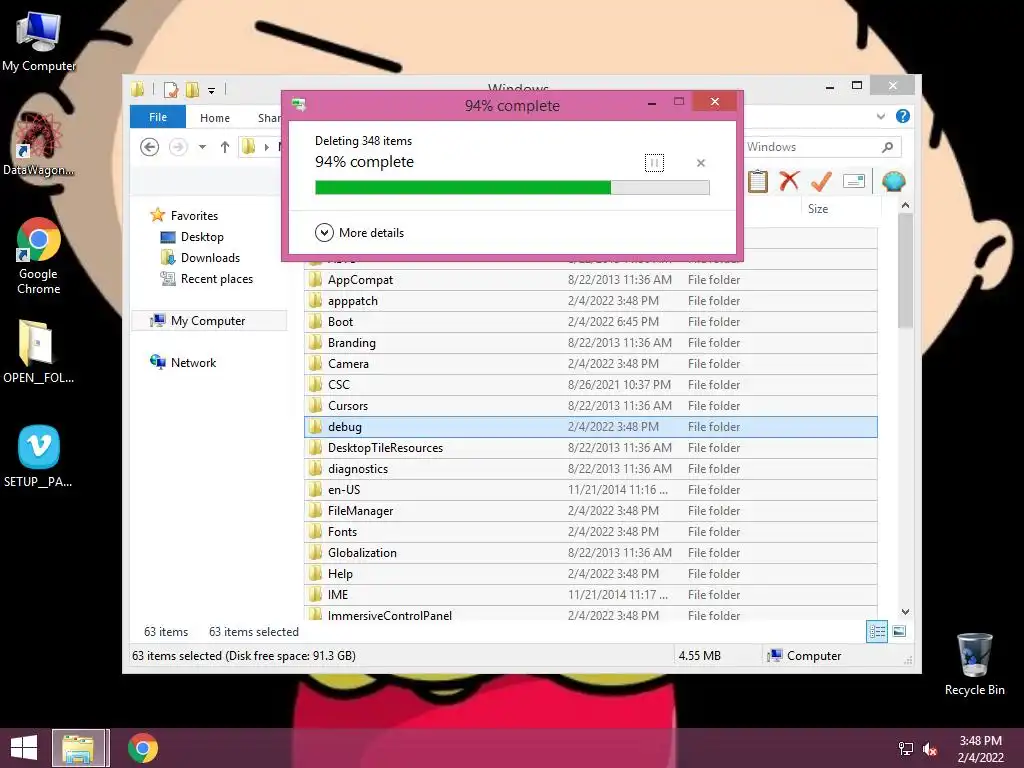The image size is (1024, 768).
Task: Select the debug folder
Action: 590,426
